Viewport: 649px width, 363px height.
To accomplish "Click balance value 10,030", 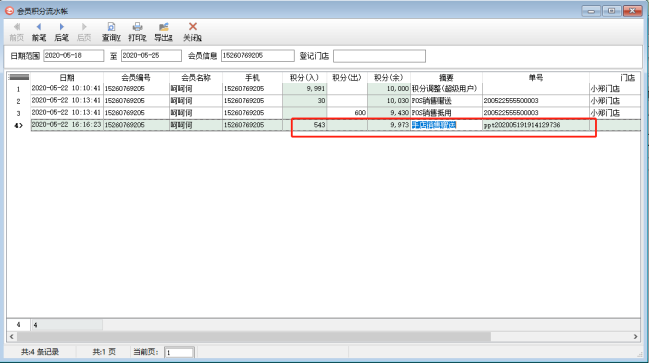I will 398,101.
